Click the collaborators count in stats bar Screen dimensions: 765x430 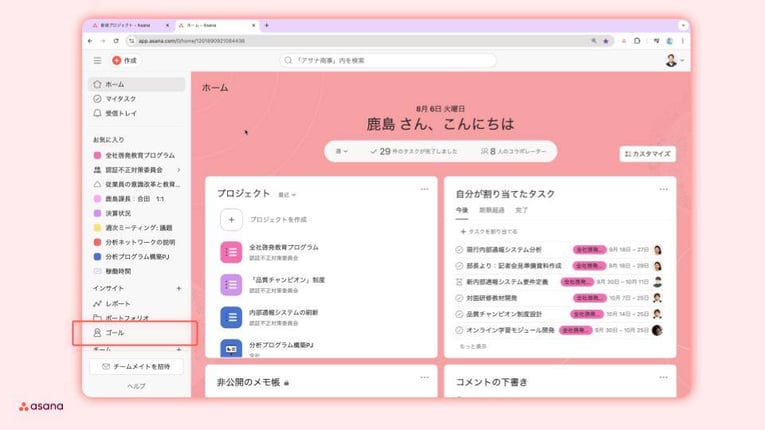pyautogui.click(x=513, y=151)
